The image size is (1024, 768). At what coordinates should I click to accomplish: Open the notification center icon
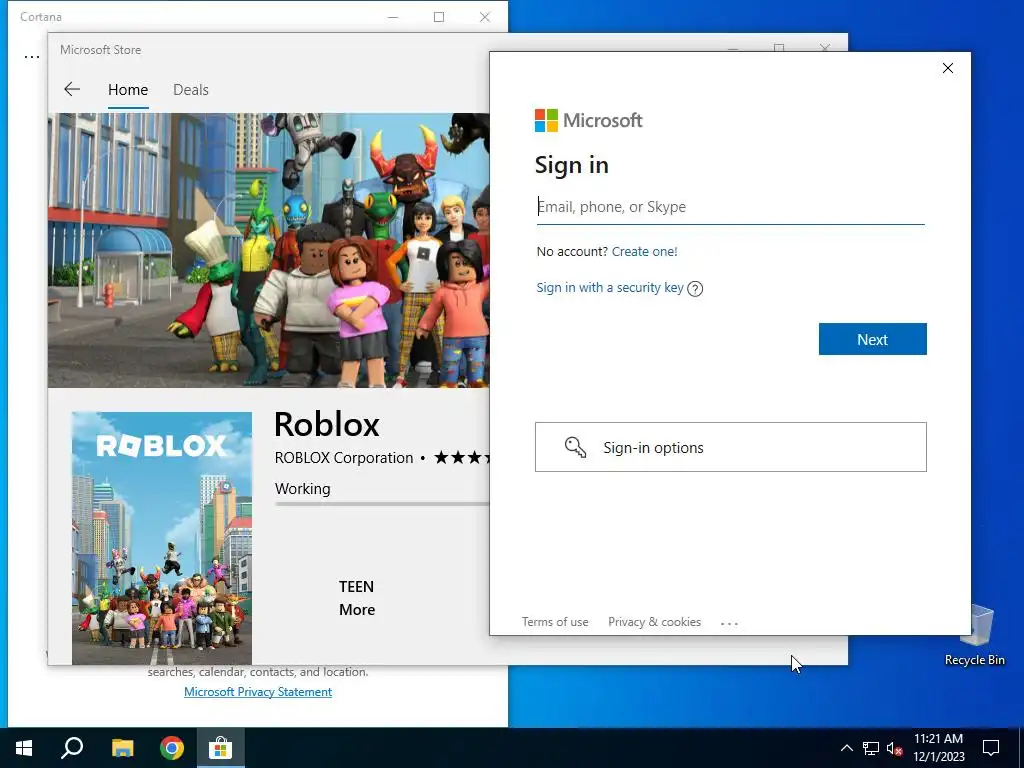(991, 748)
